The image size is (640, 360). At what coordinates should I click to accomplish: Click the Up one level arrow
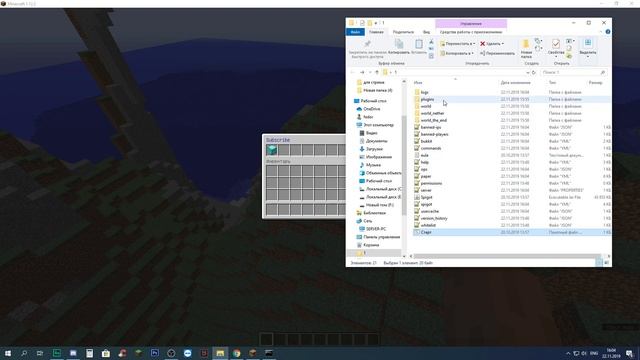point(377,72)
